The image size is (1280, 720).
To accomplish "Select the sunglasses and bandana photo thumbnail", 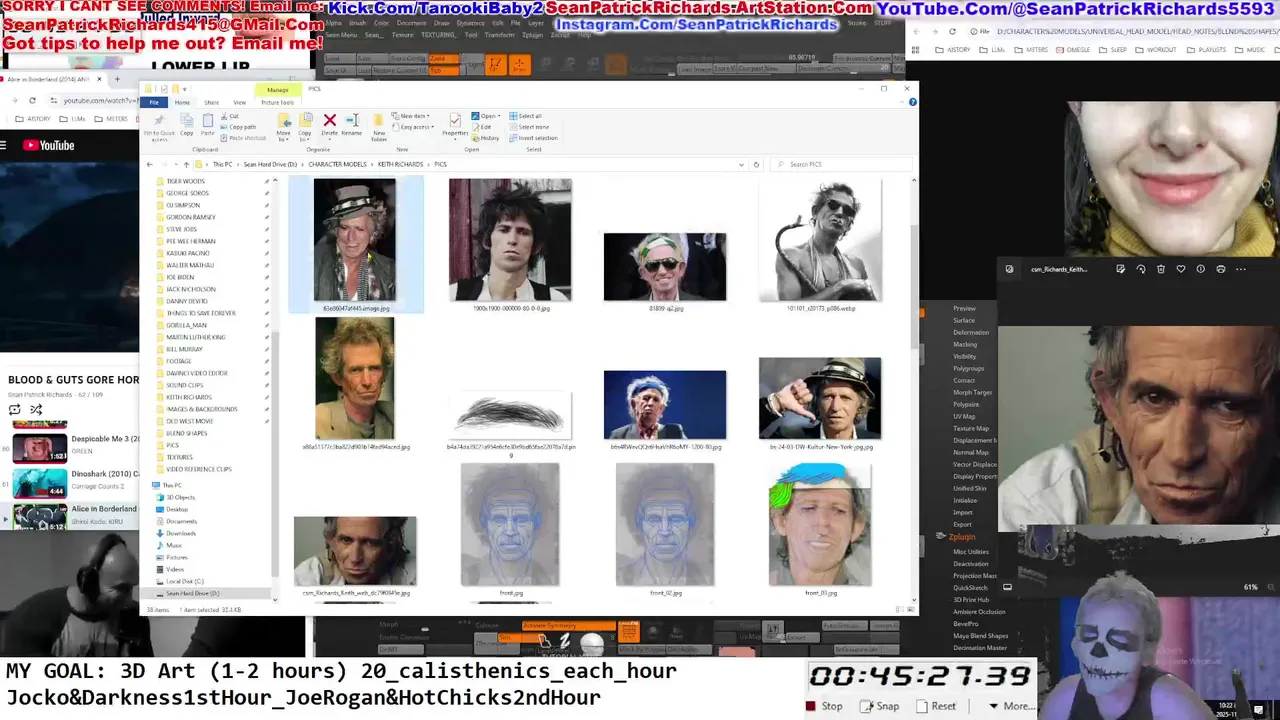I will coord(665,266).
